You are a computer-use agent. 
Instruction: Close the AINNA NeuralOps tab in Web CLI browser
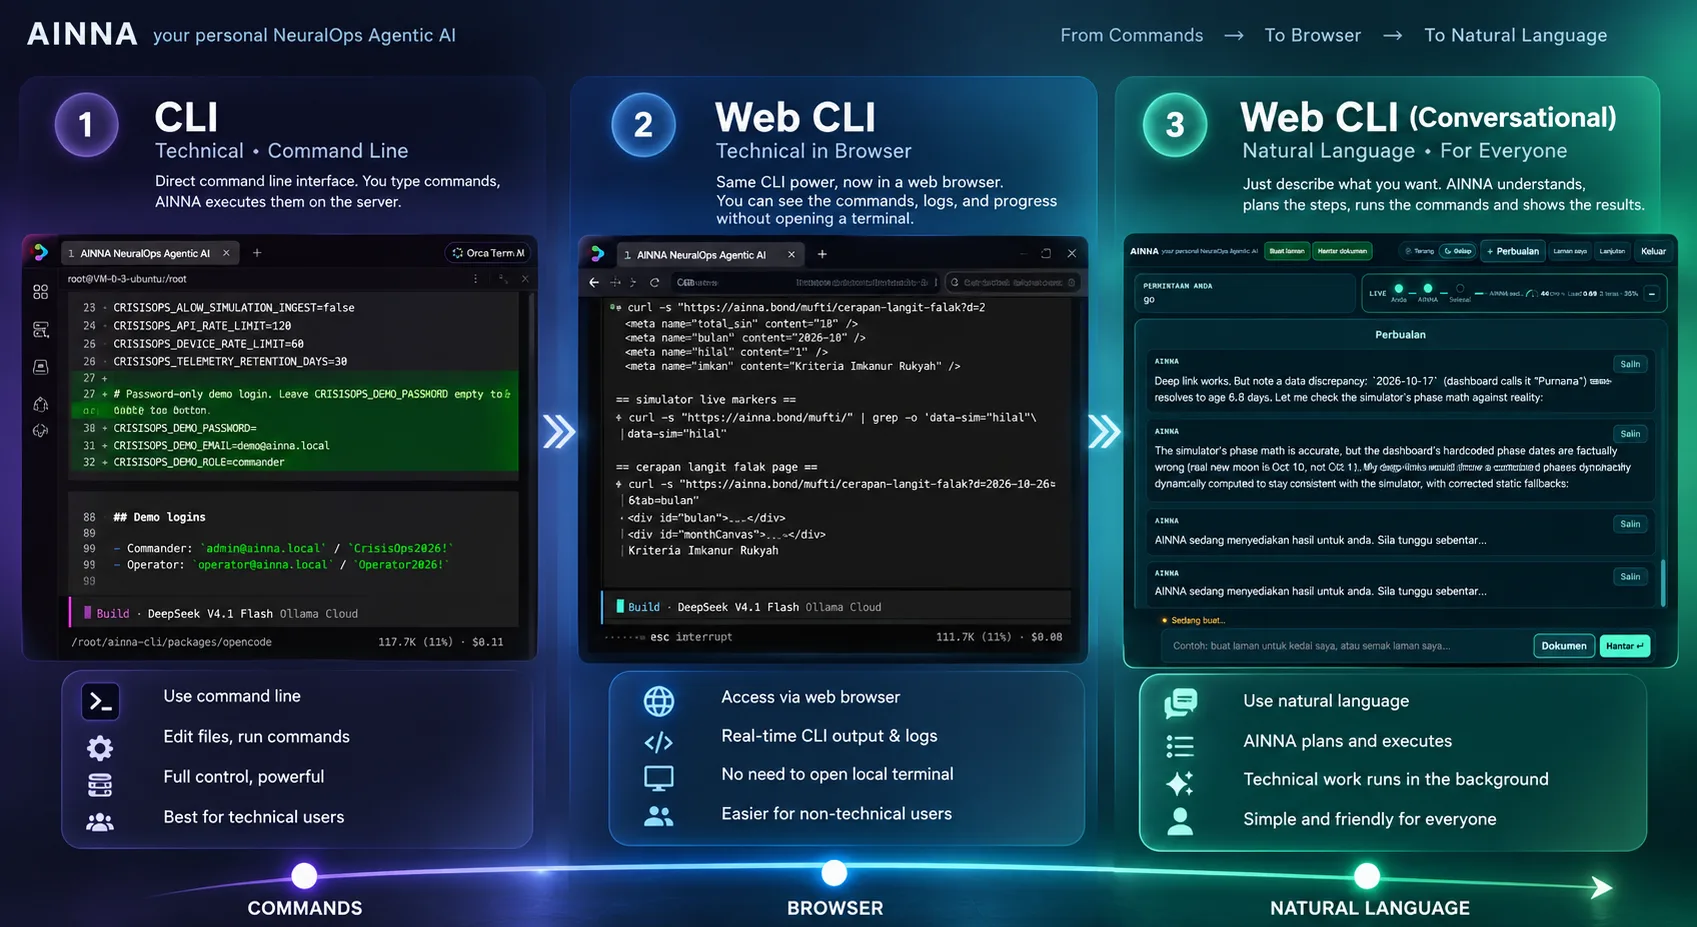click(x=791, y=255)
